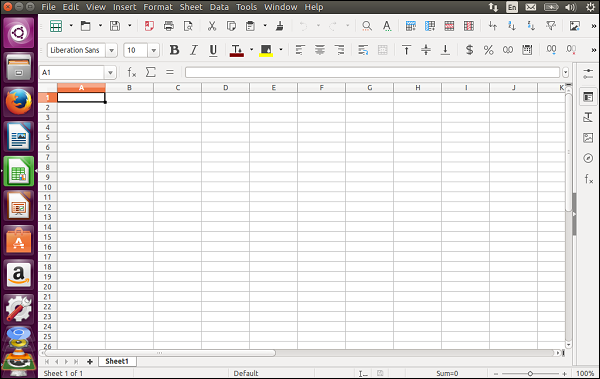
Task: Click the Print icon
Action: click(x=168, y=26)
